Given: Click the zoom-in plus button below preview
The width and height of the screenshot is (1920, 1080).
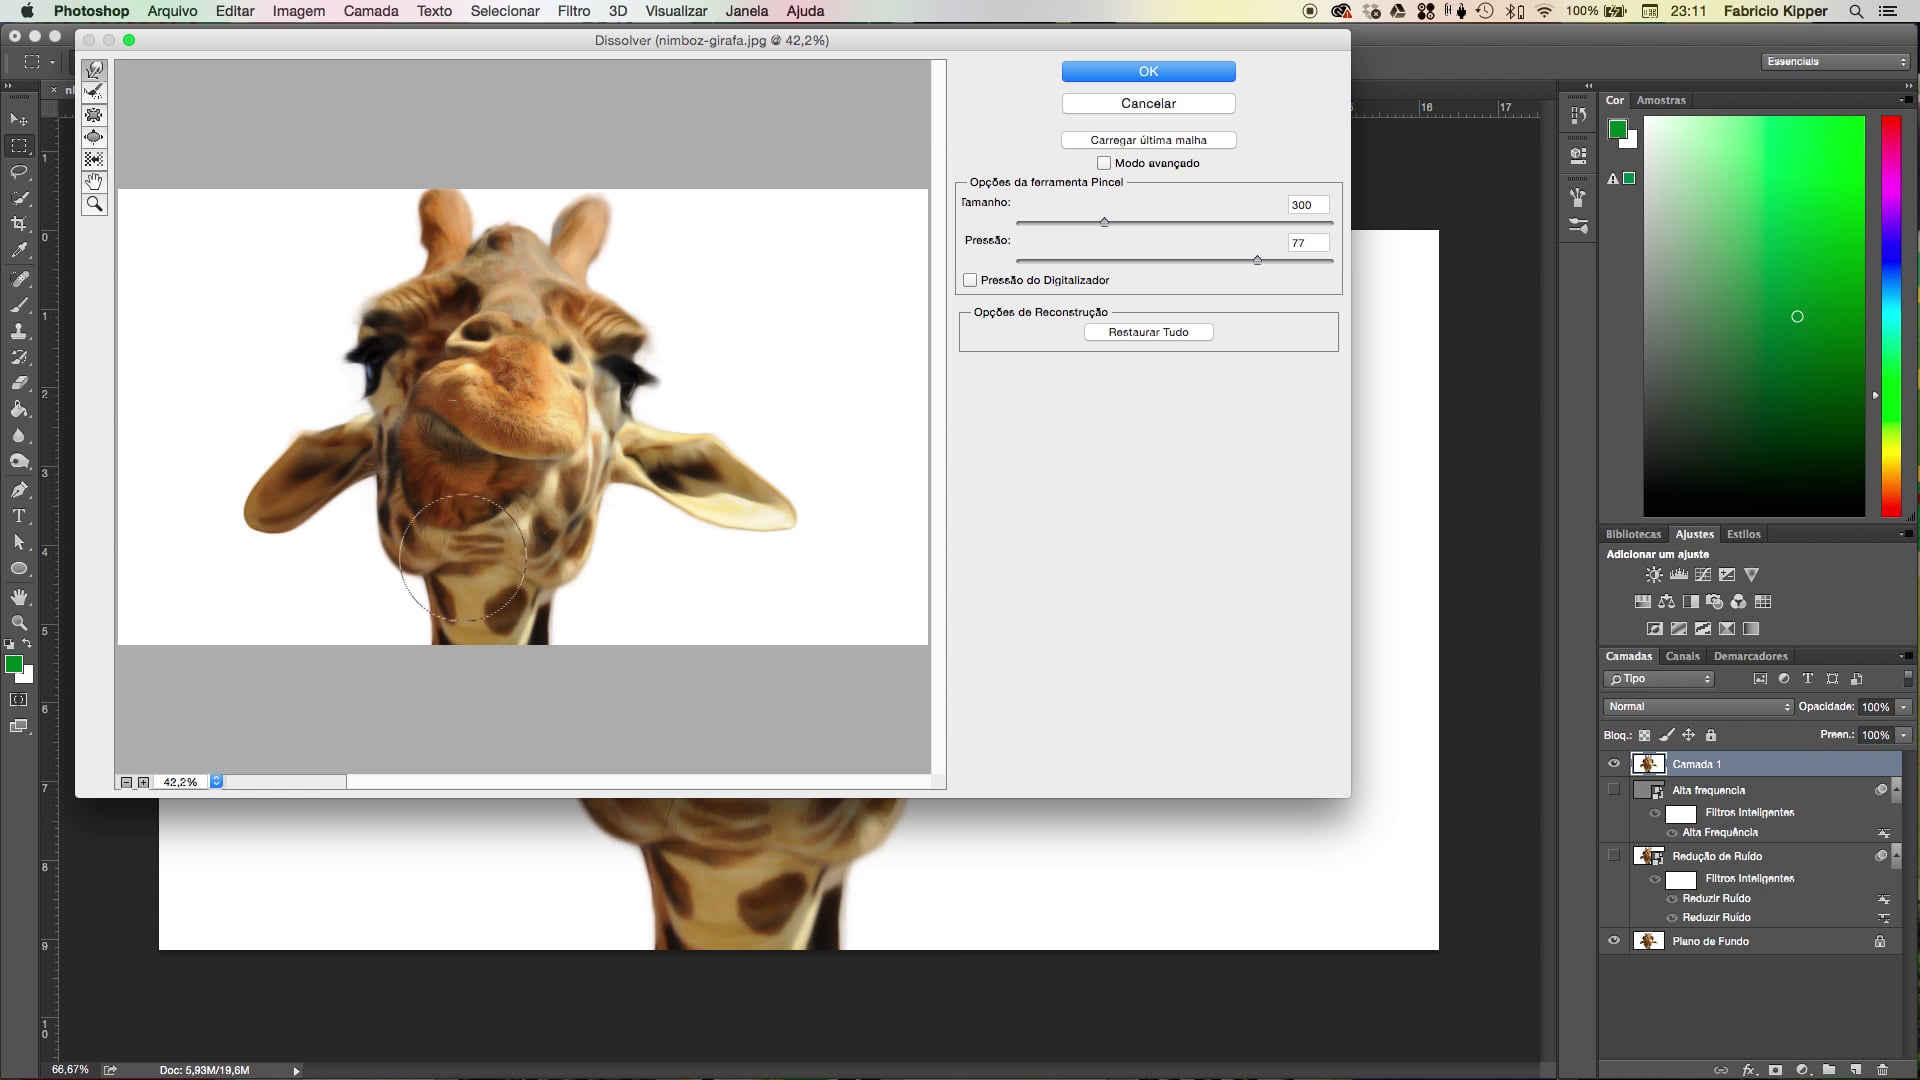Looking at the screenshot, I should click(x=143, y=782).
